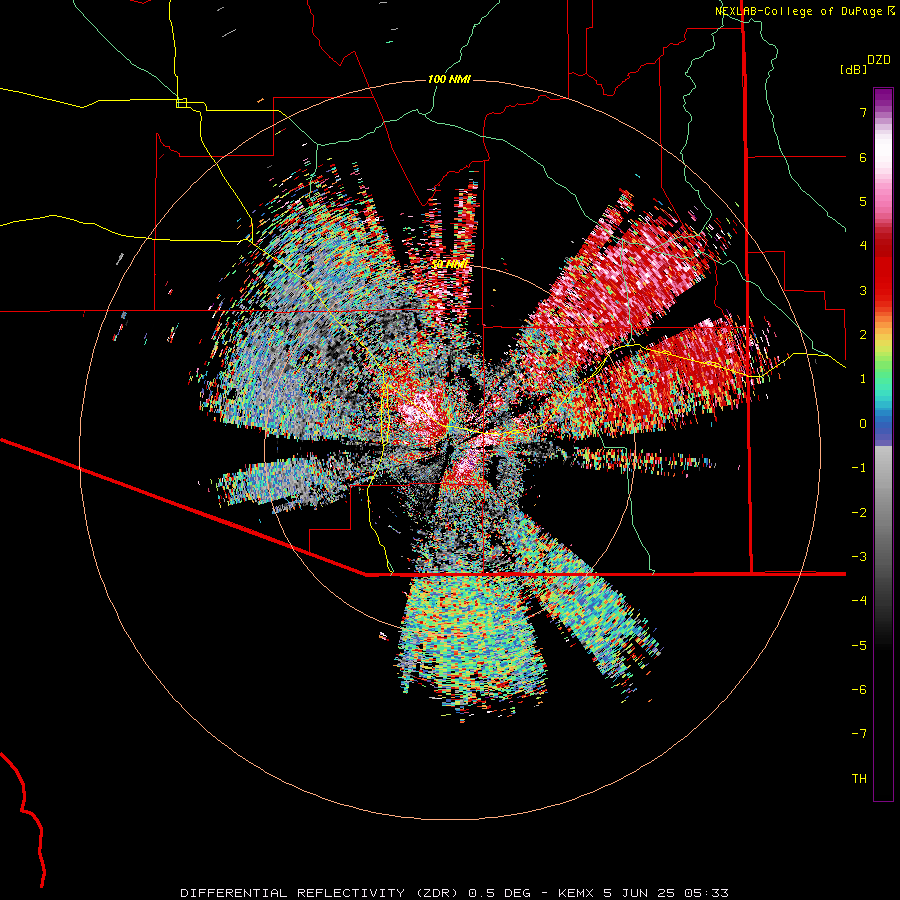Click the -1 scale value

coord(859,468)
